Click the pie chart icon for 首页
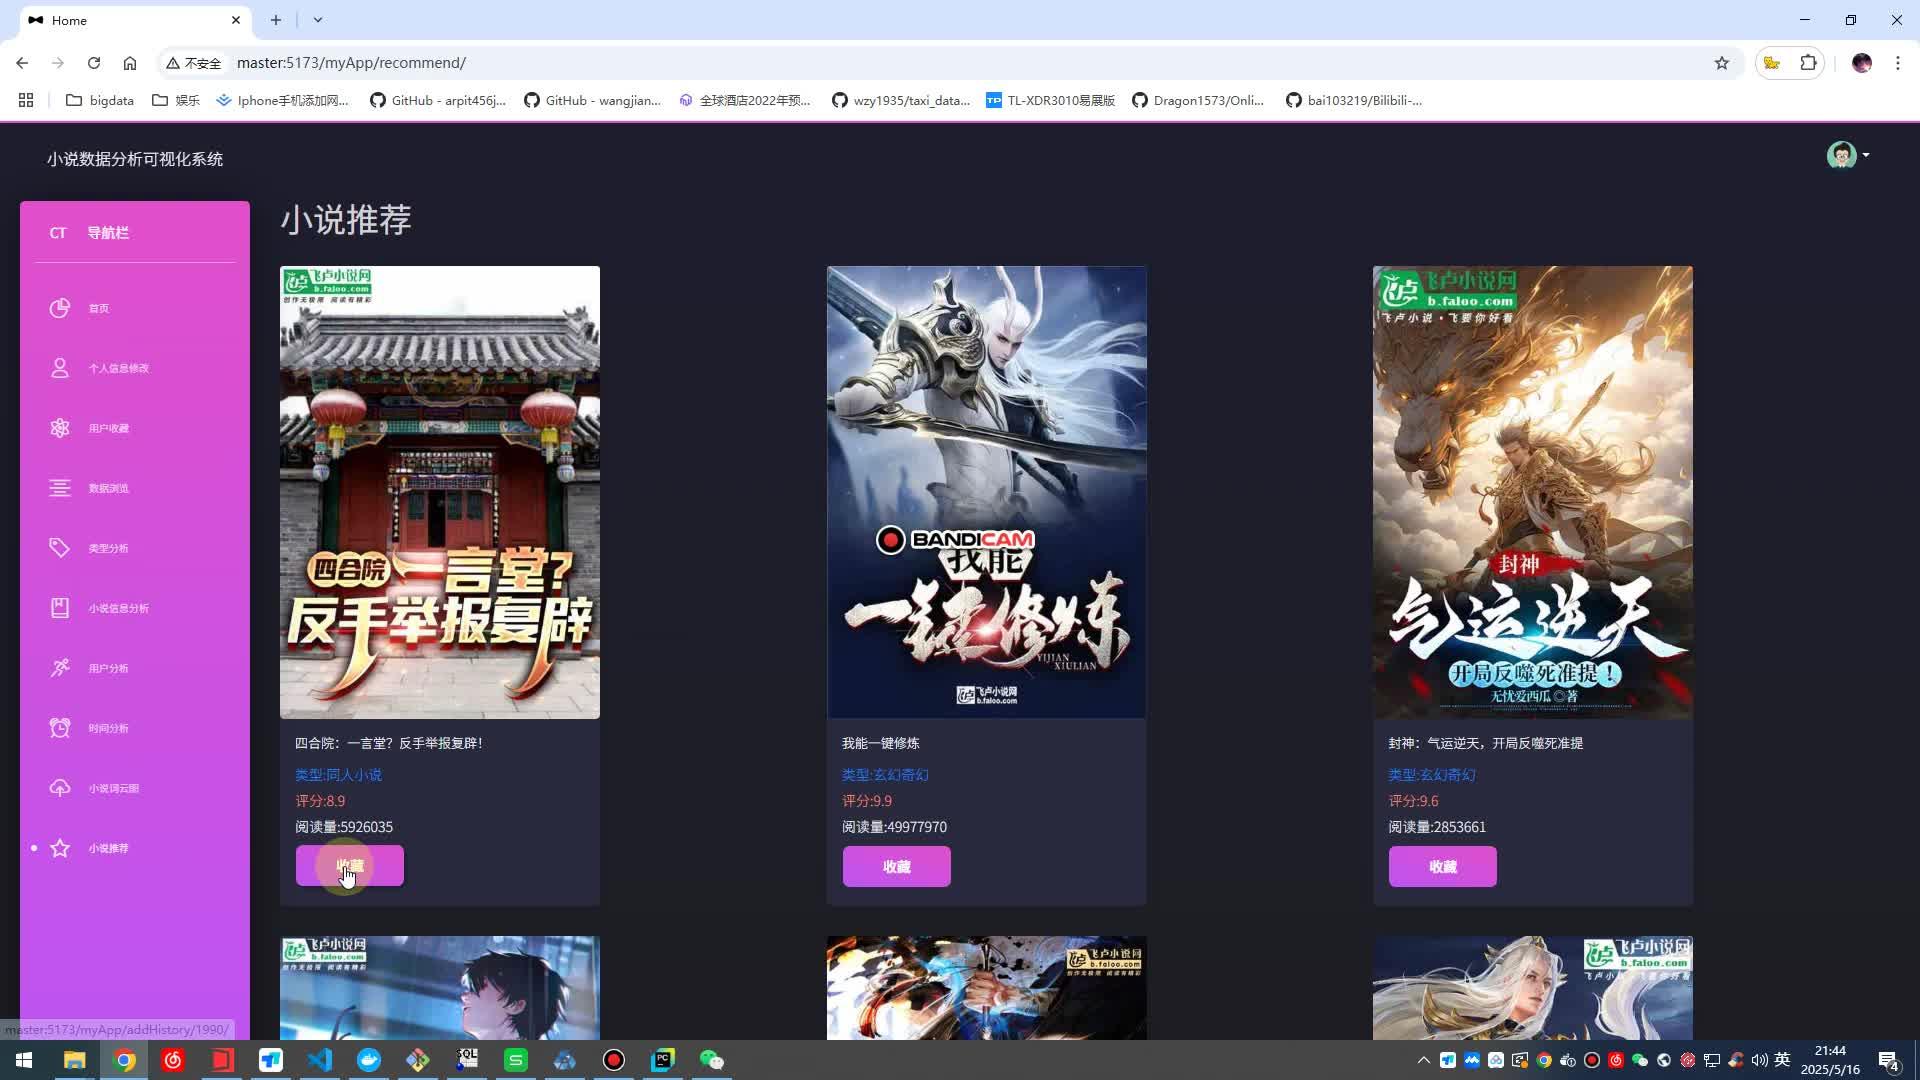Screen dimensions: 1920x1080 coord(60,308)
